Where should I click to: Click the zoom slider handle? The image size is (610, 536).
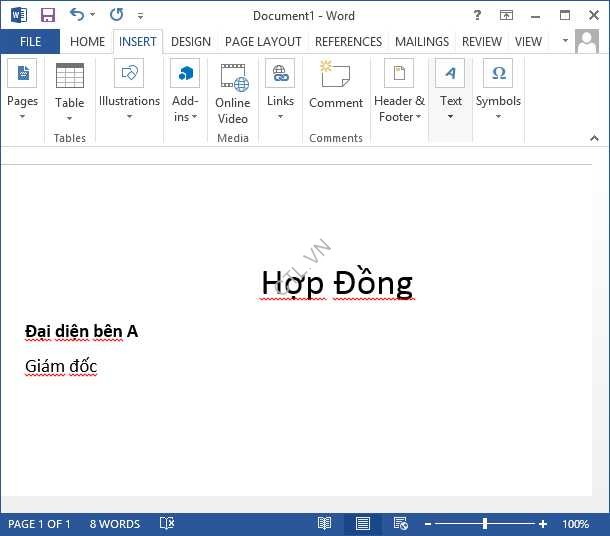tap(485, 524)
